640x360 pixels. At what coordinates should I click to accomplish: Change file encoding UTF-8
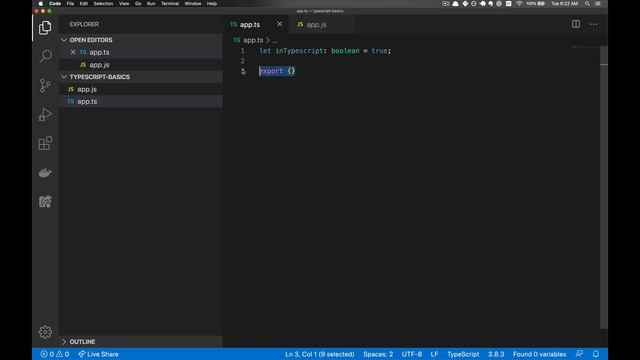411,354
